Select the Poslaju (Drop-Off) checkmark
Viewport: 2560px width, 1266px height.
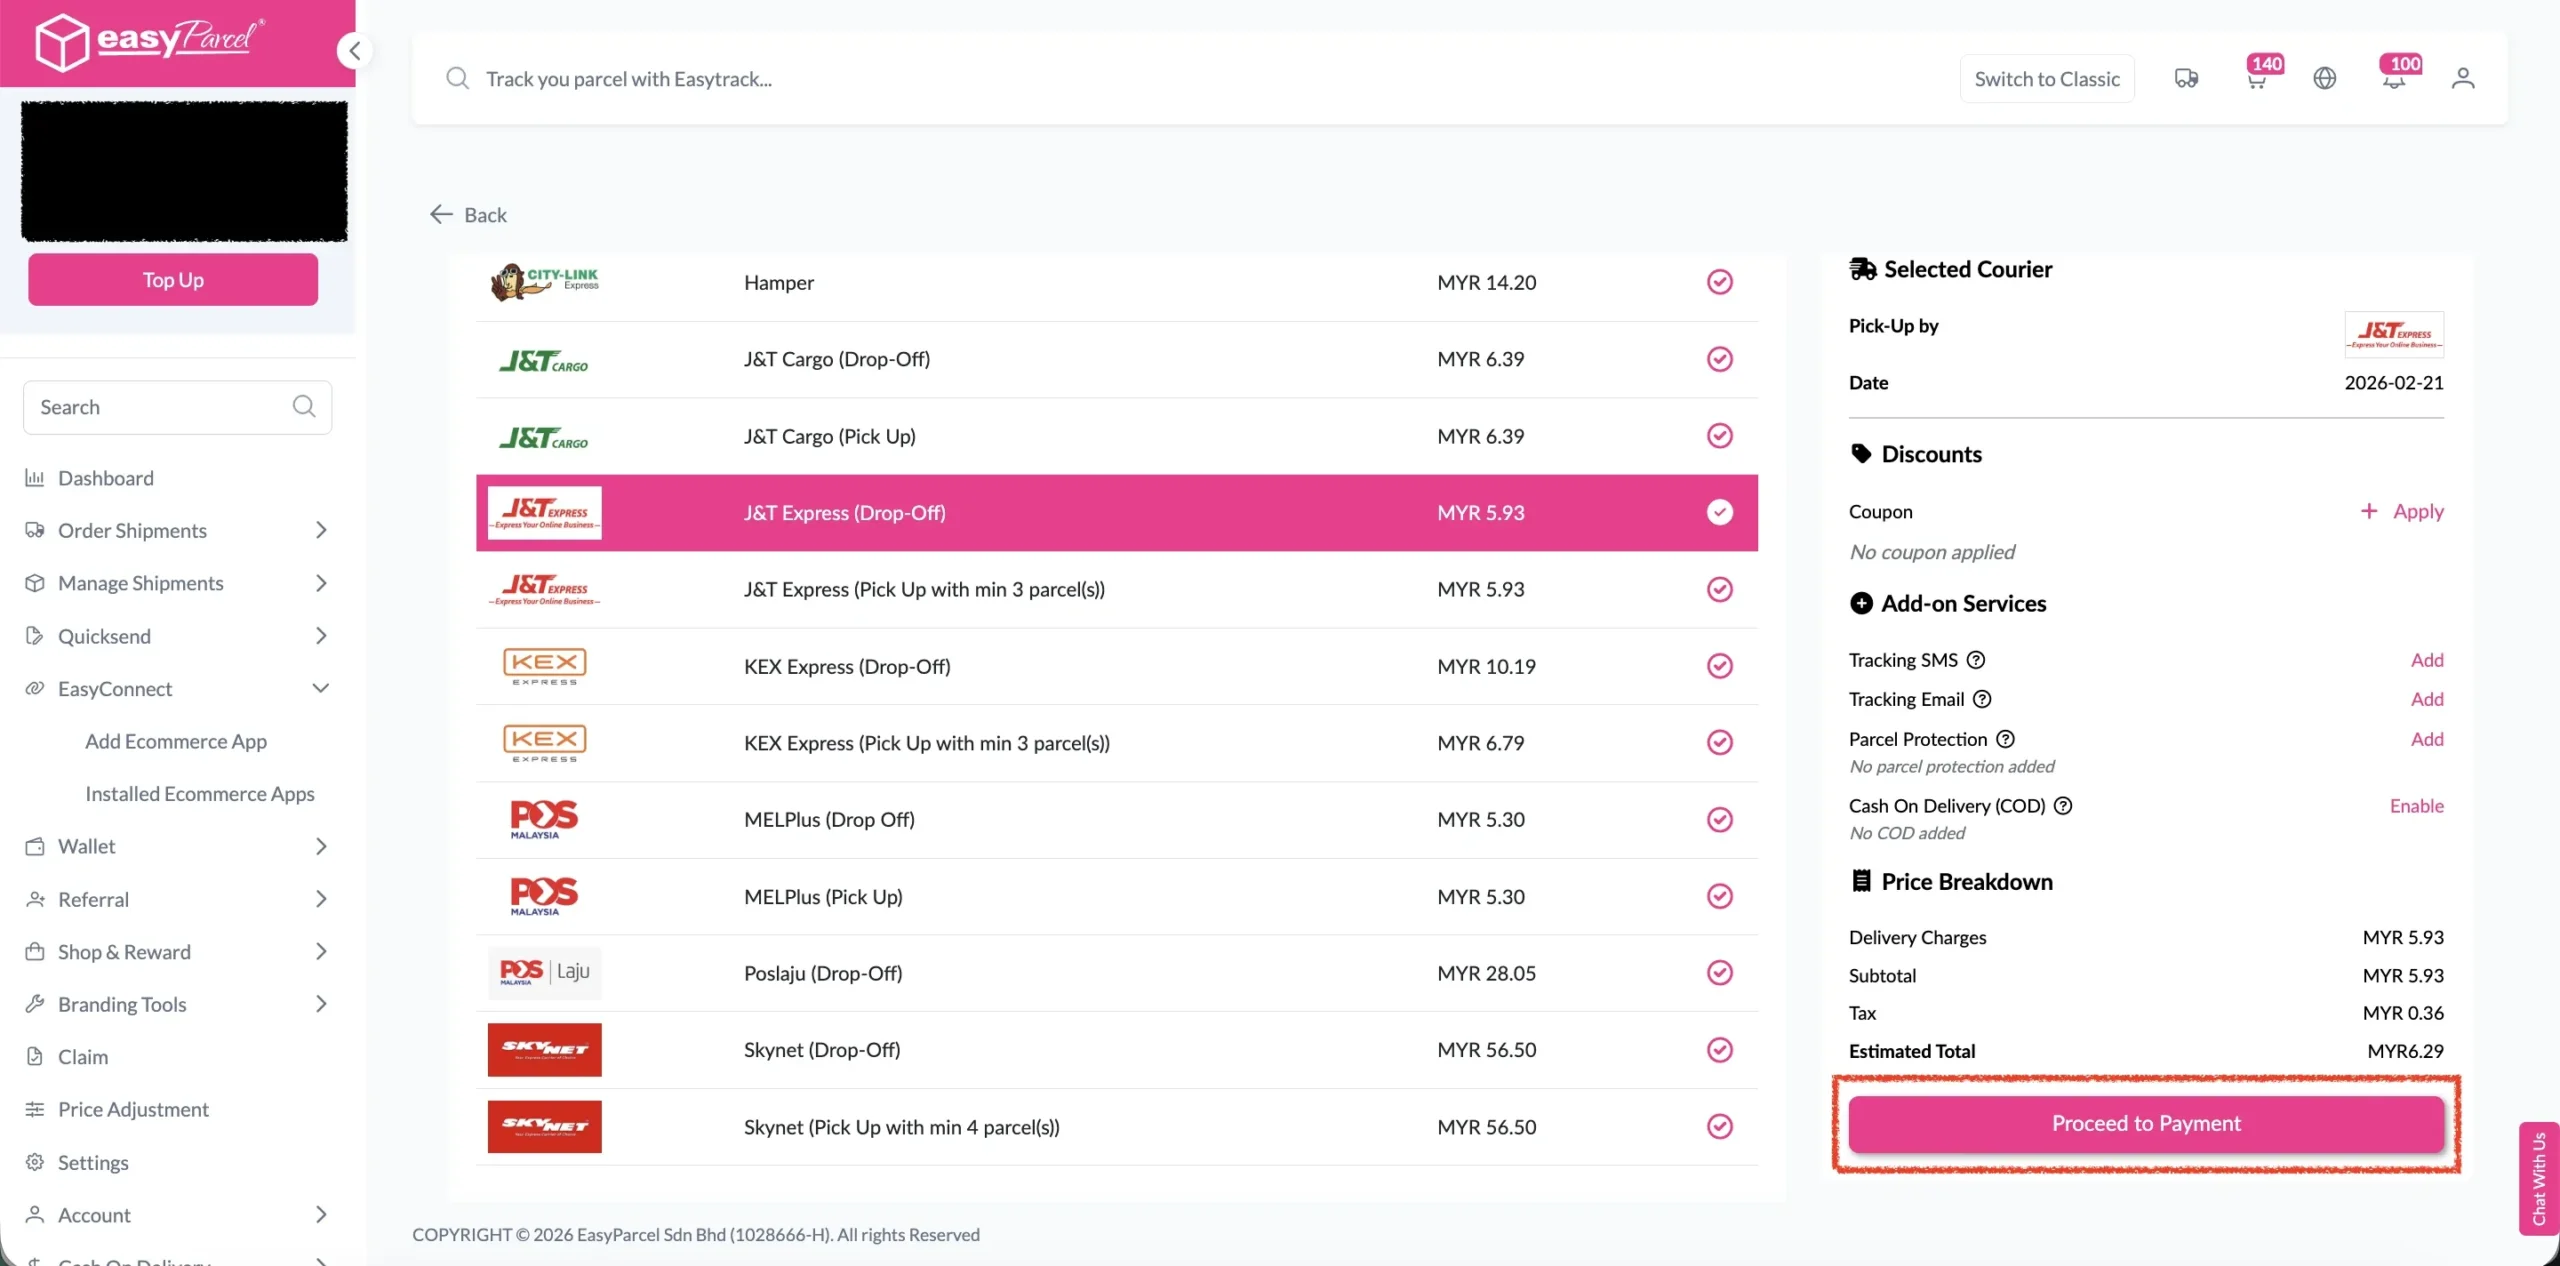[1719, 973]
